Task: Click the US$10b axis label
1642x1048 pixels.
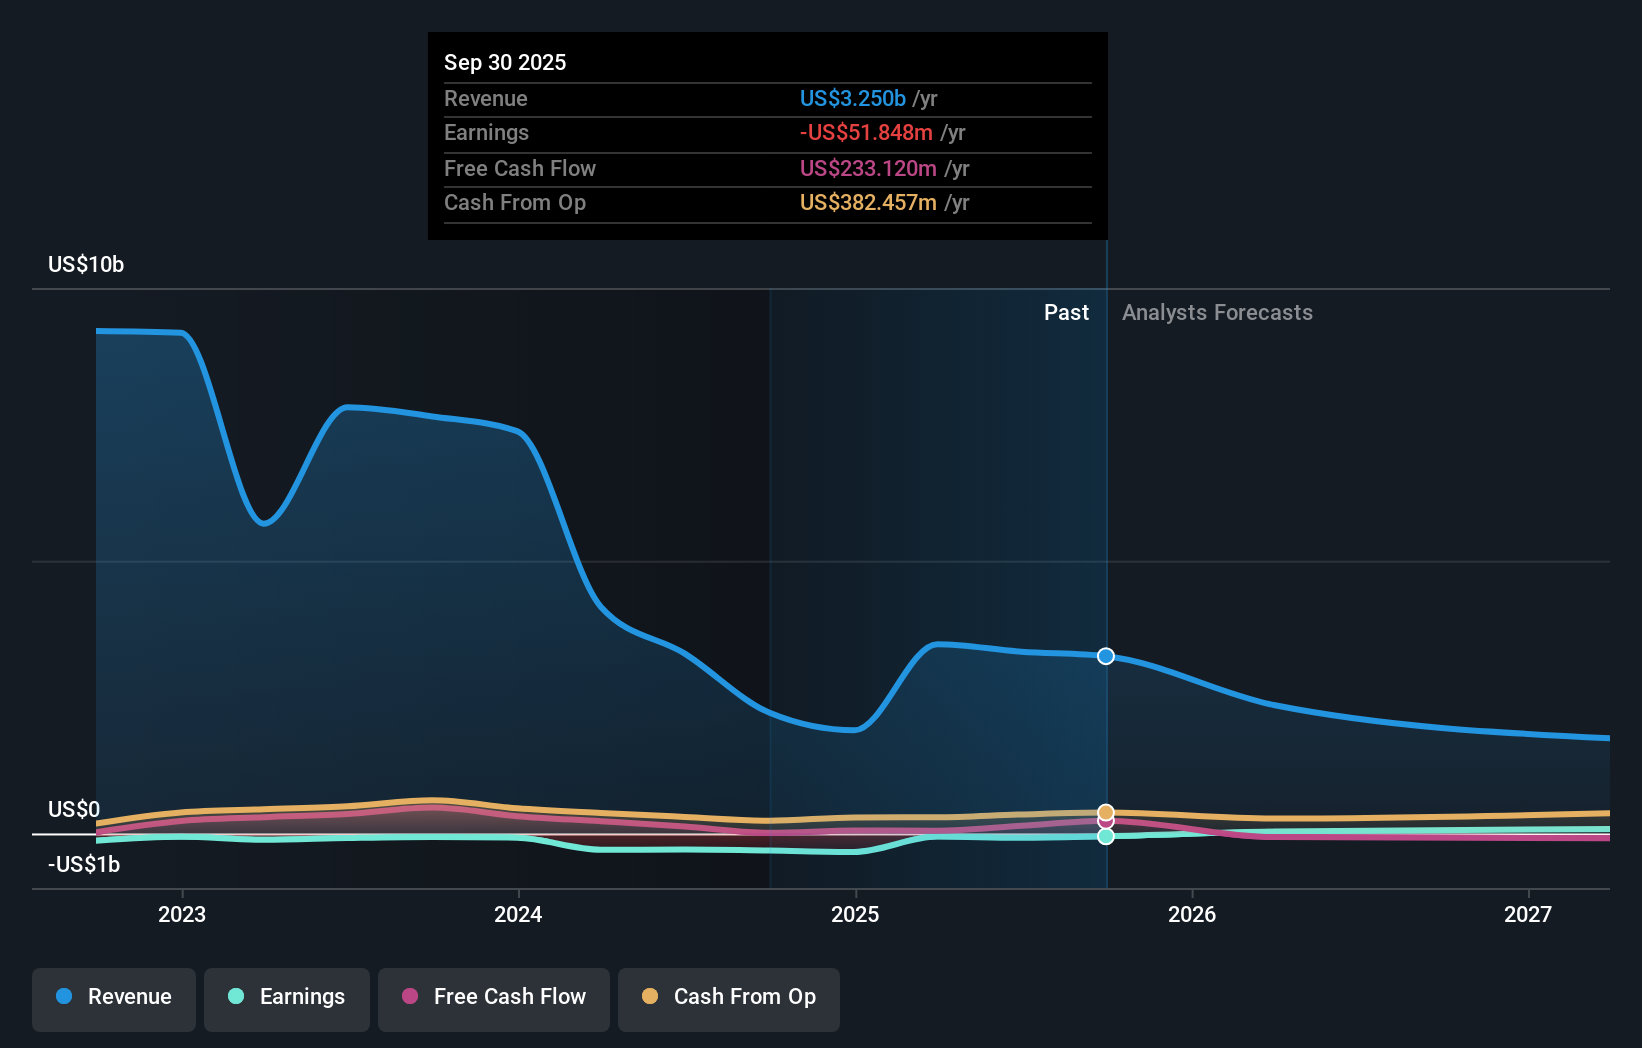Action: pyautogui.click(x=85, y=264)
